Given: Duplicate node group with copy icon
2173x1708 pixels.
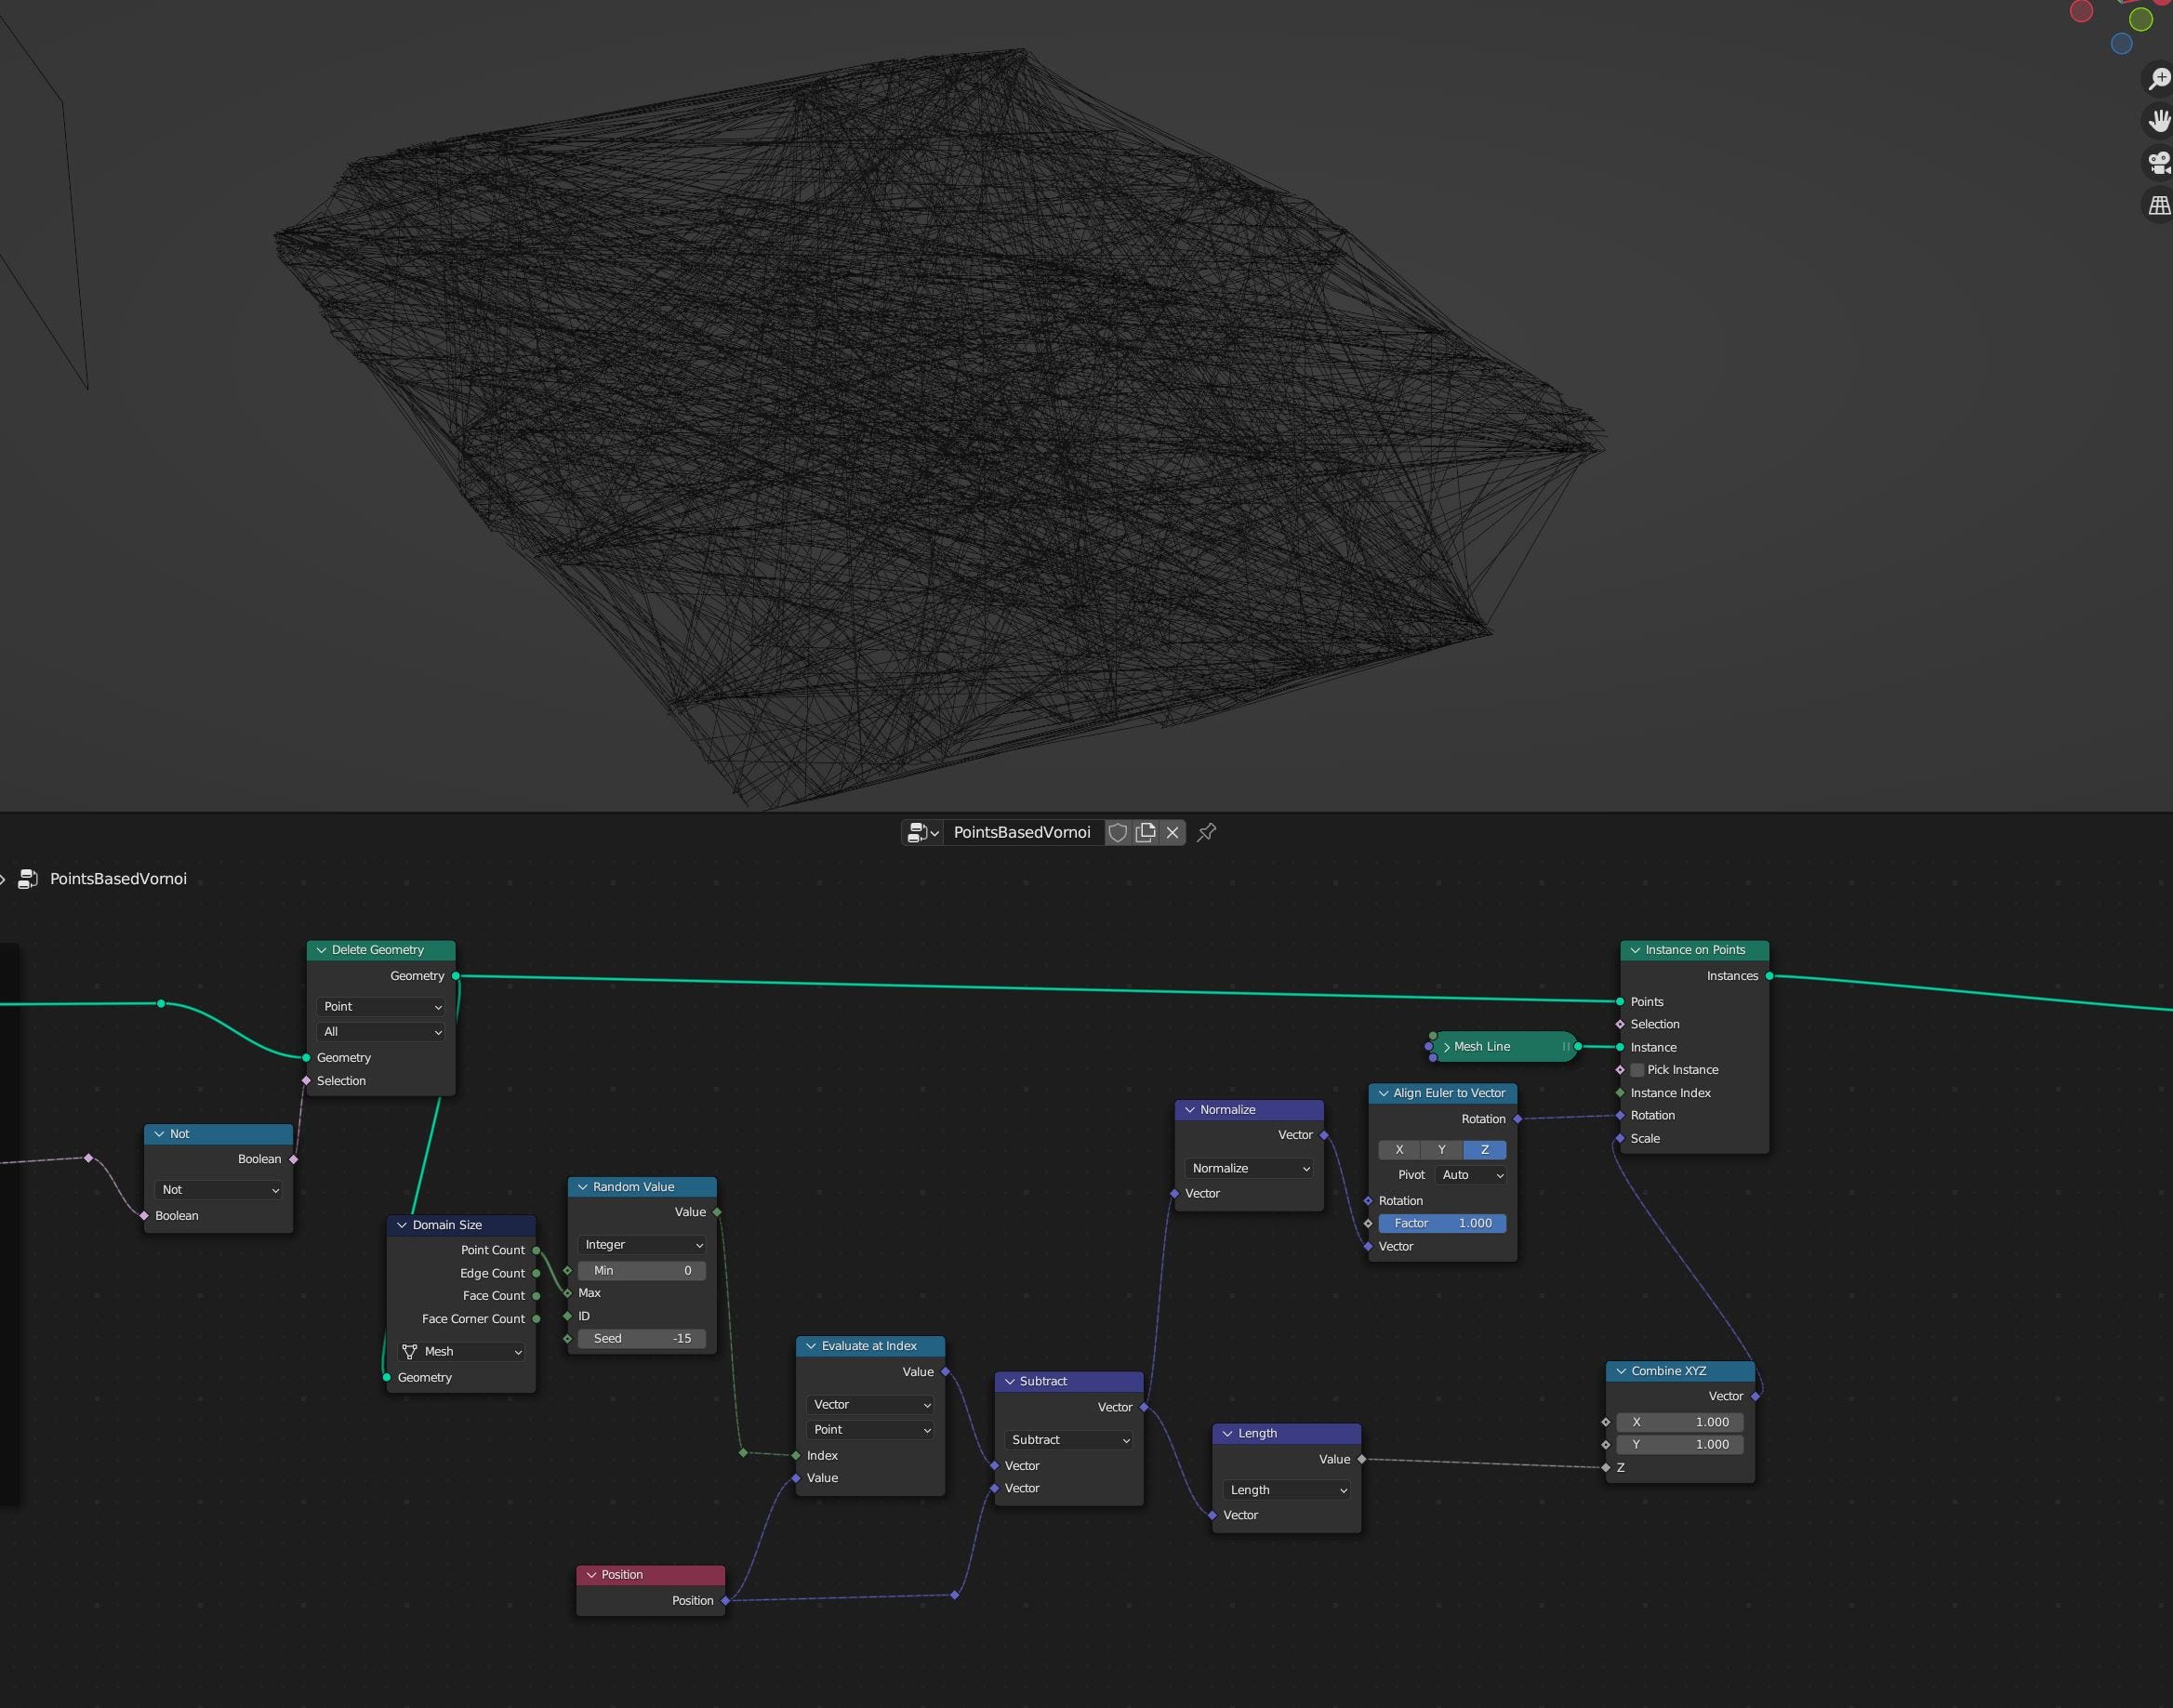Looking at the screenshot, I should (1145, 832).
